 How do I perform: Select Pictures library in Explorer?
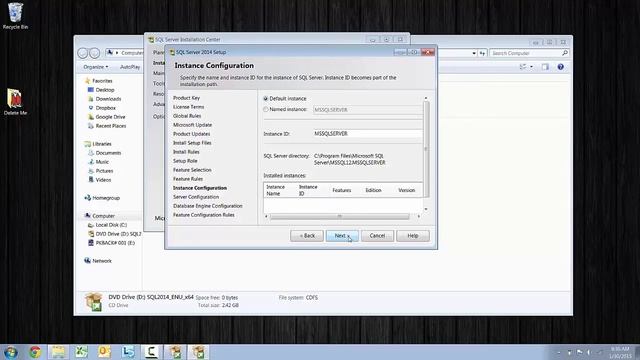[x=104, y=171]
